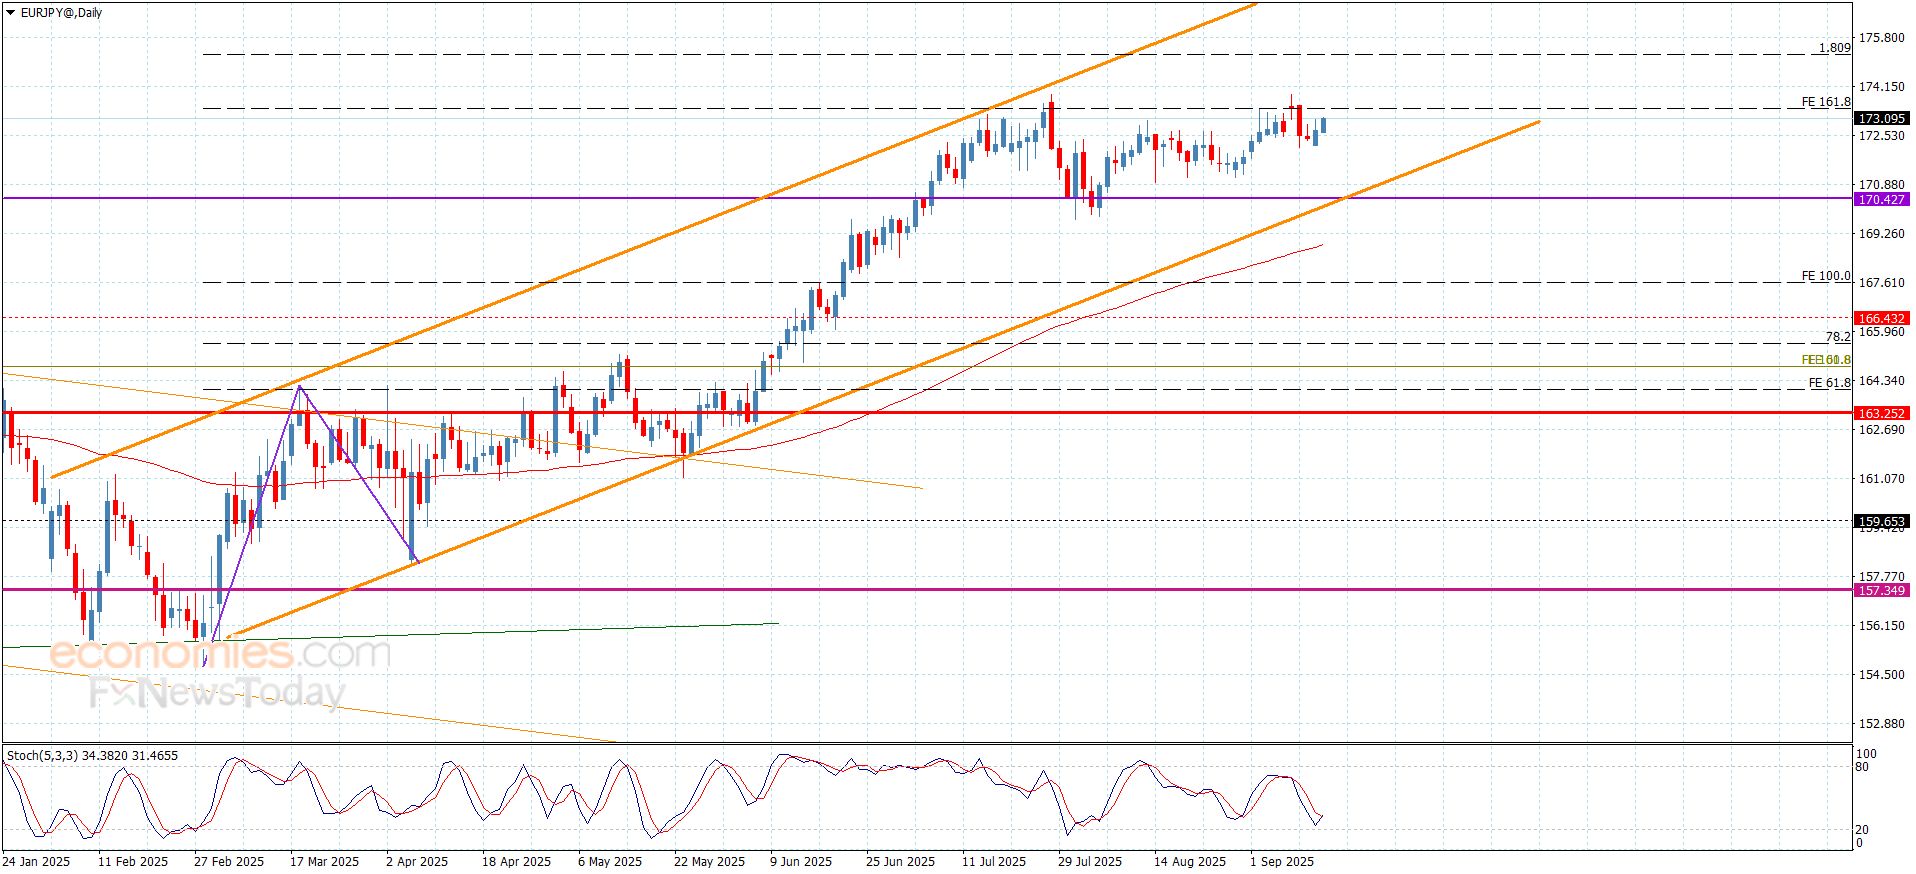Click the 157.770 price axis value
Screen dimensions: 1916x874
1881,576
